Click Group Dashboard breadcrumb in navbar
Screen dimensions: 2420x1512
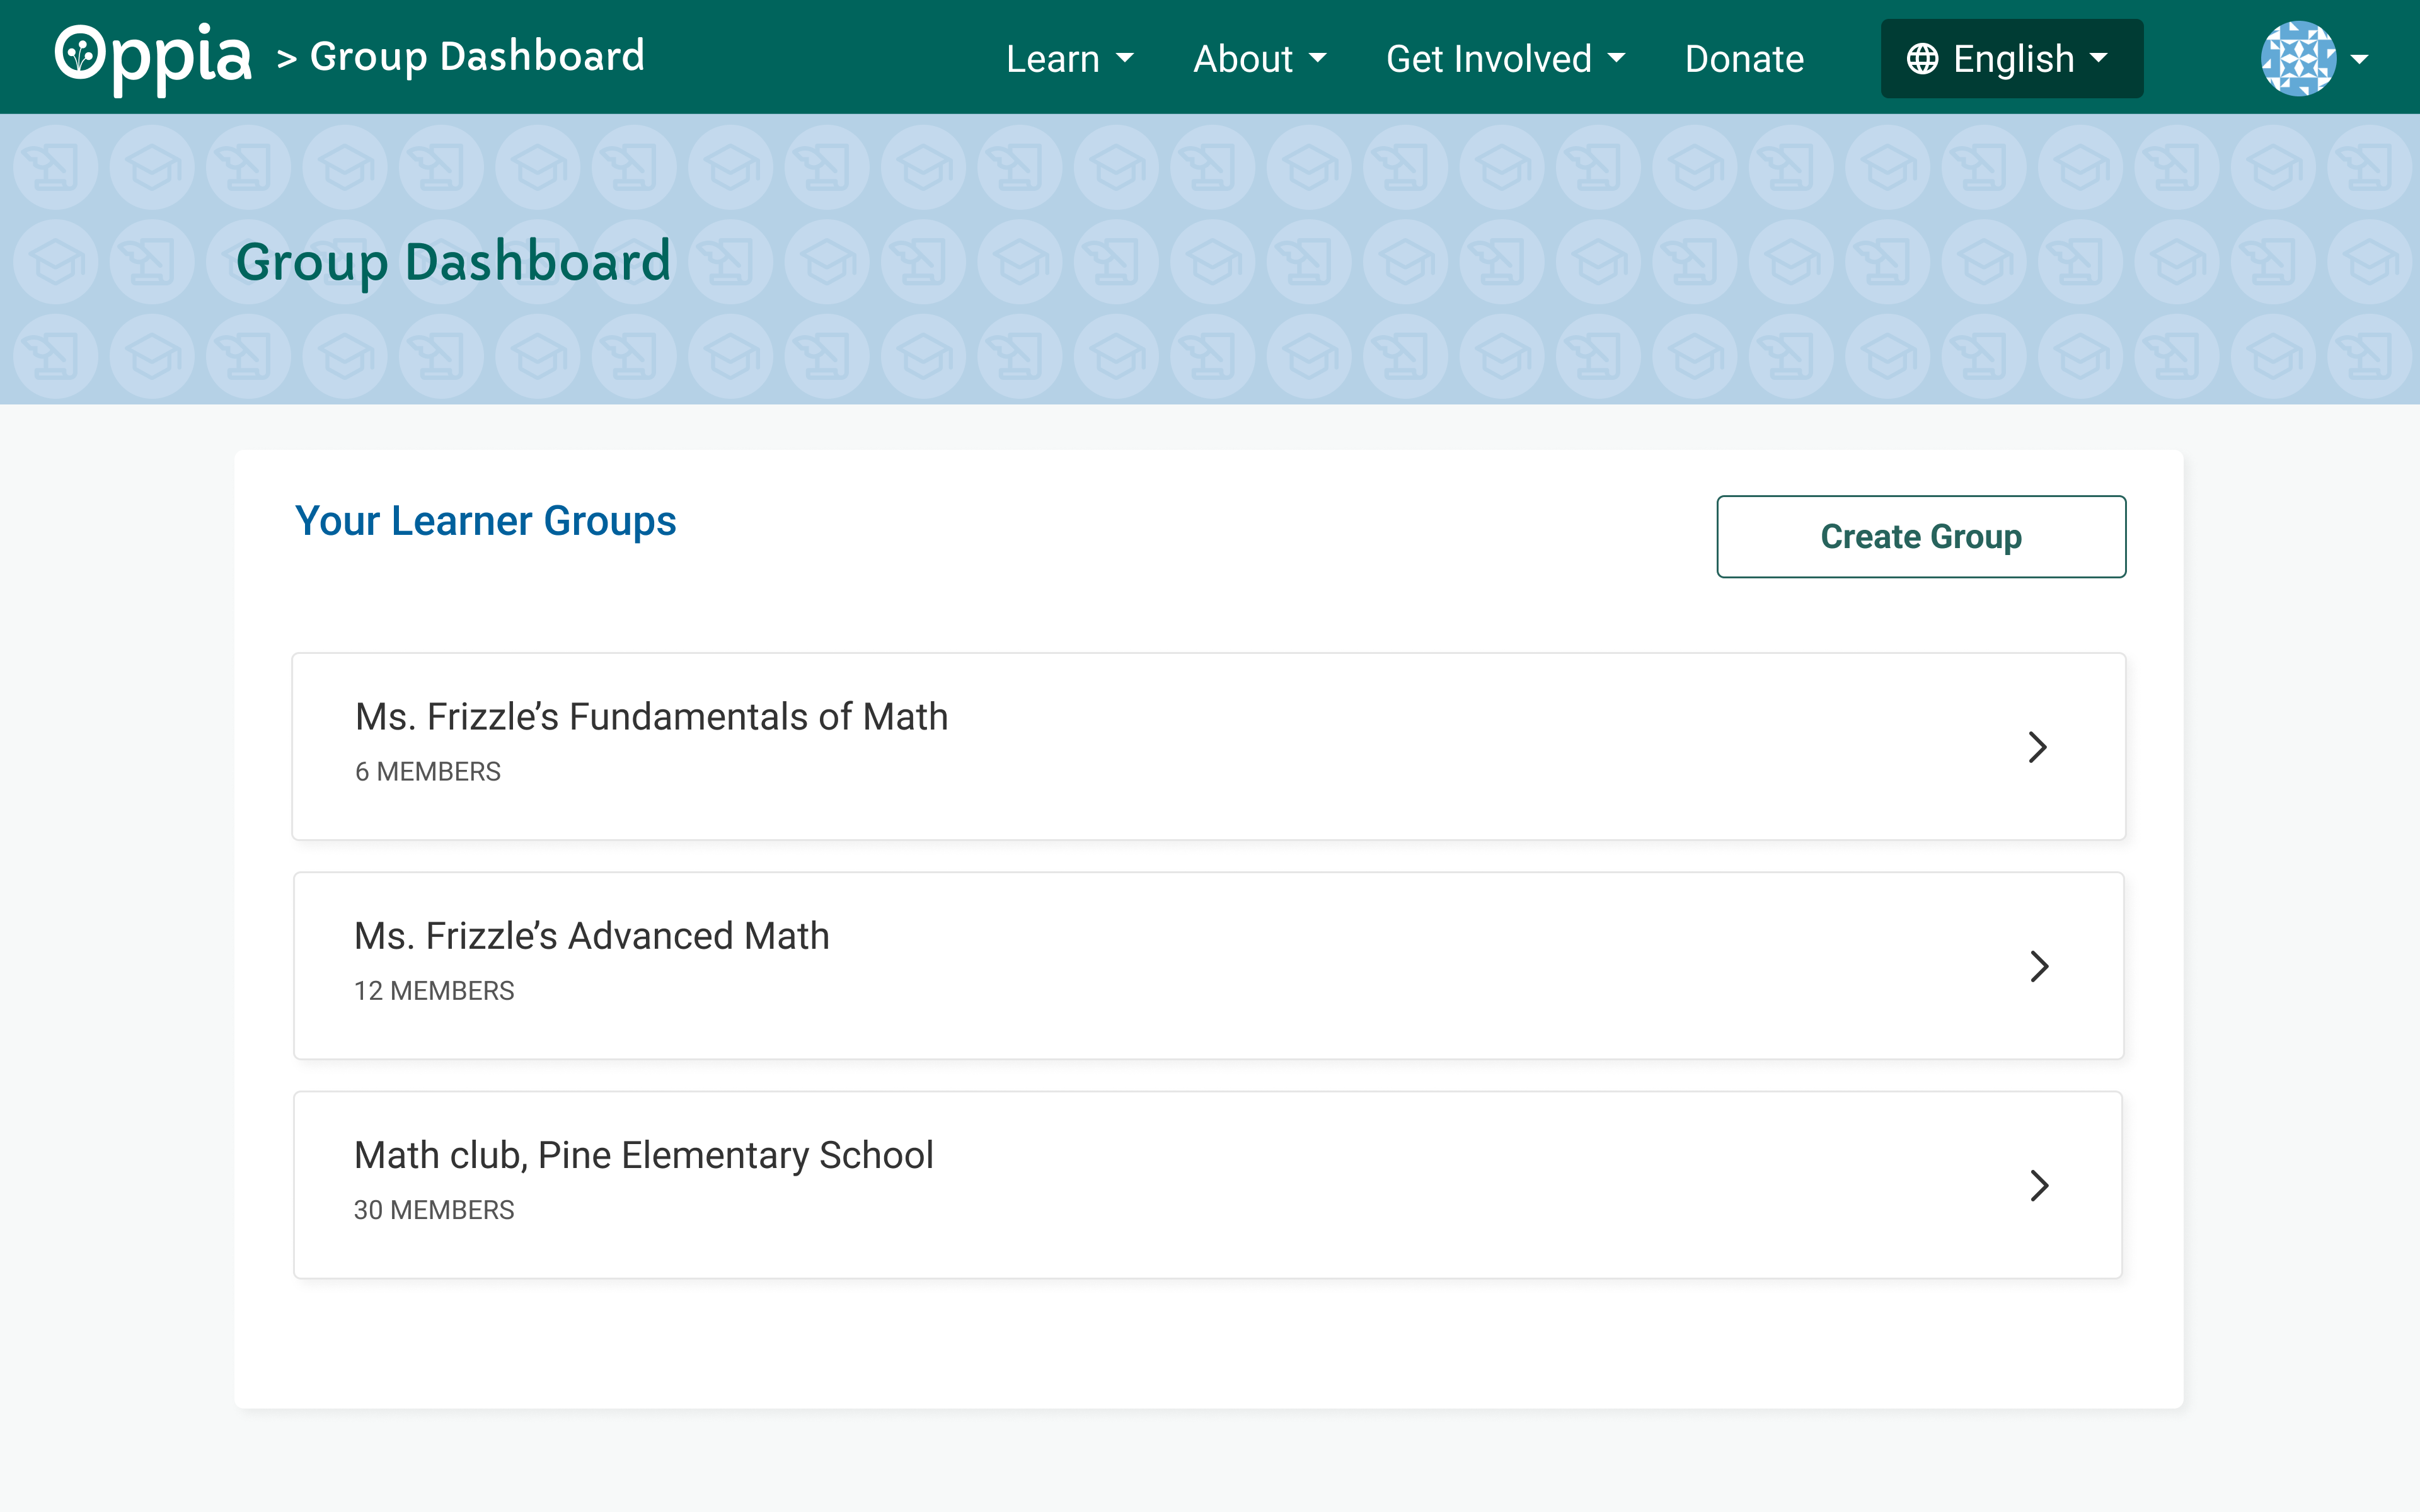point(477,57)
